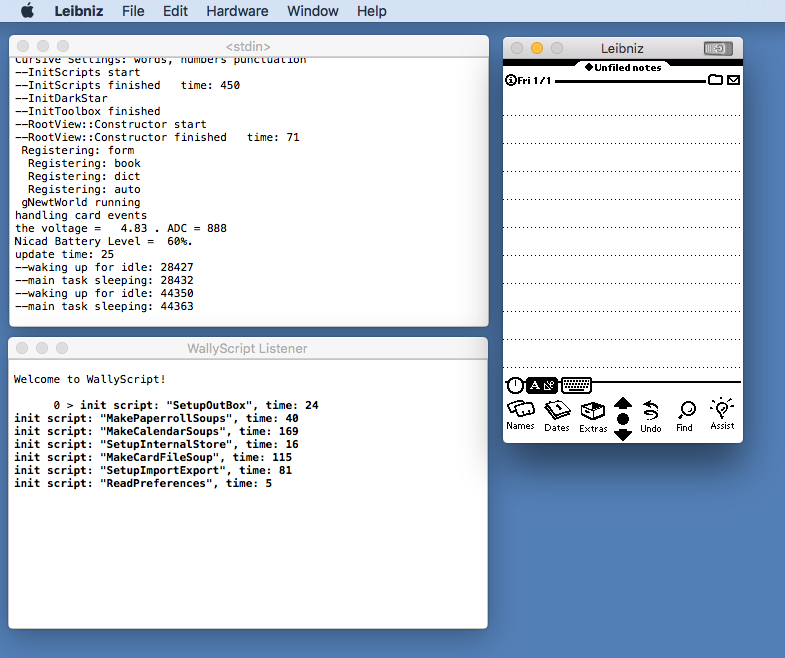This screenshot has height=658, width=785.
Task: Tap the folder filing icon on the note
Action: (715, 80)
